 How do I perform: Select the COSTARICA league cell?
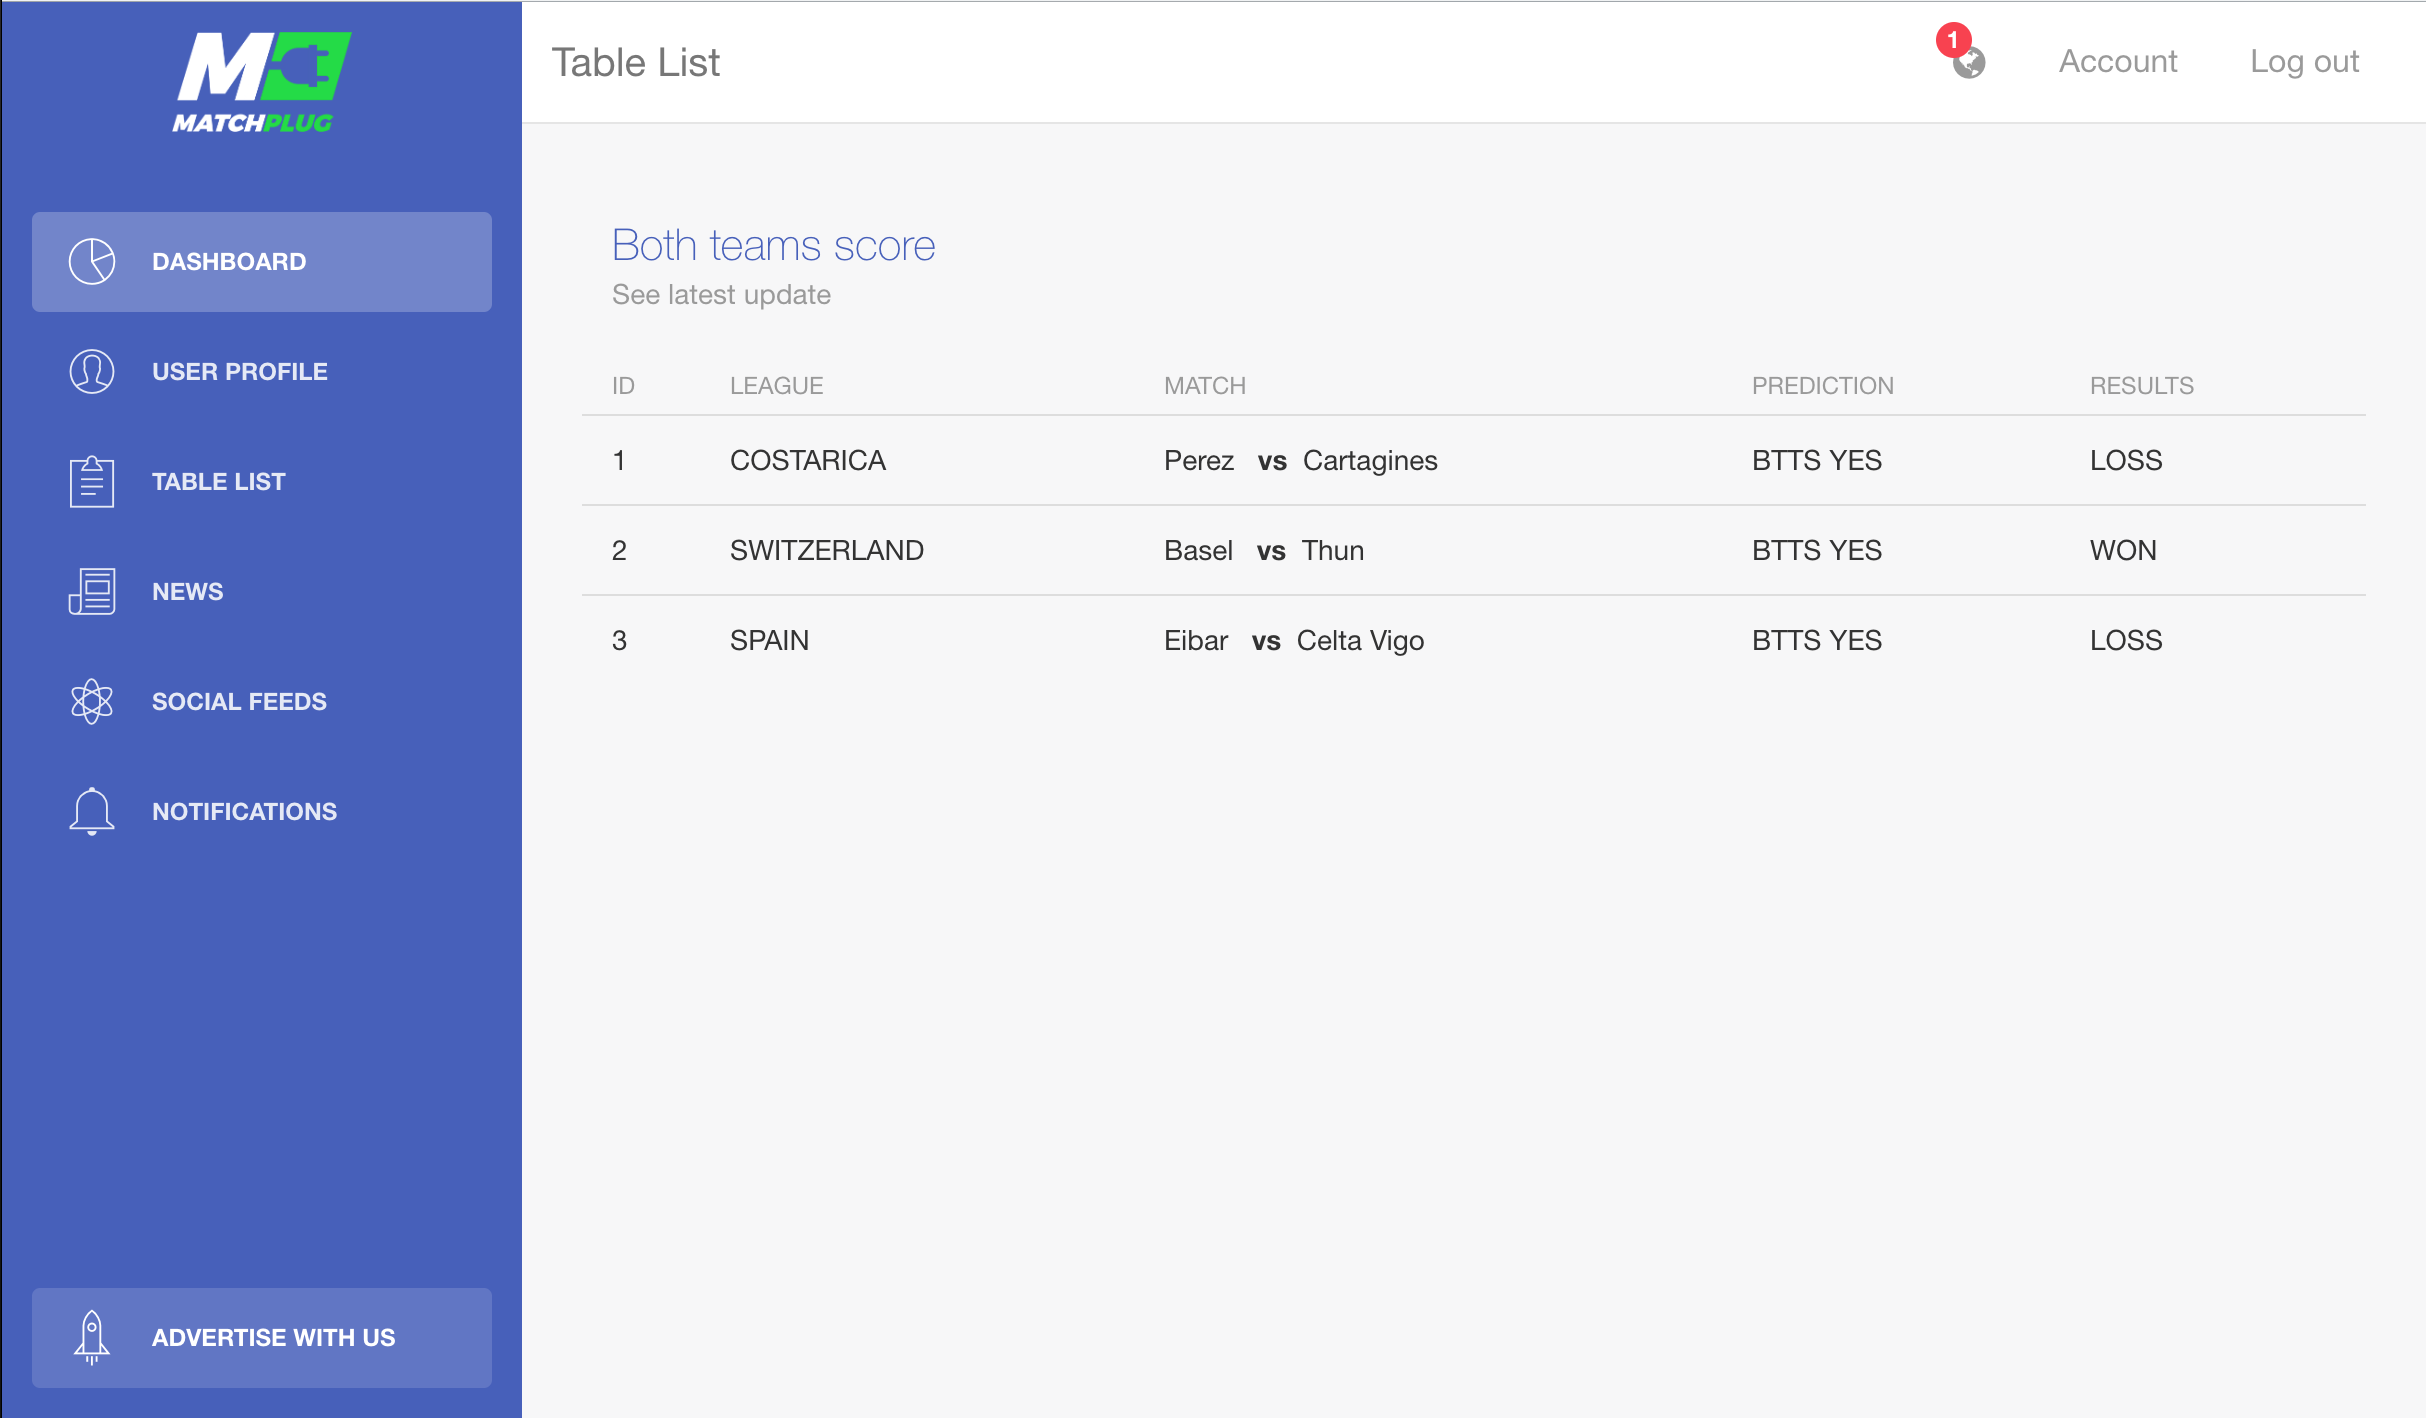(x=807, y=460)
